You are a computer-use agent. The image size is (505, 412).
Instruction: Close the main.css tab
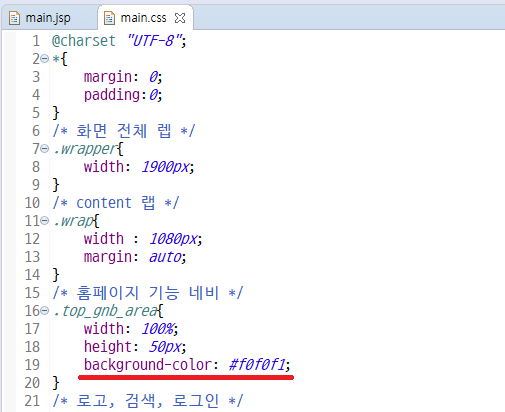coord(180,18)
